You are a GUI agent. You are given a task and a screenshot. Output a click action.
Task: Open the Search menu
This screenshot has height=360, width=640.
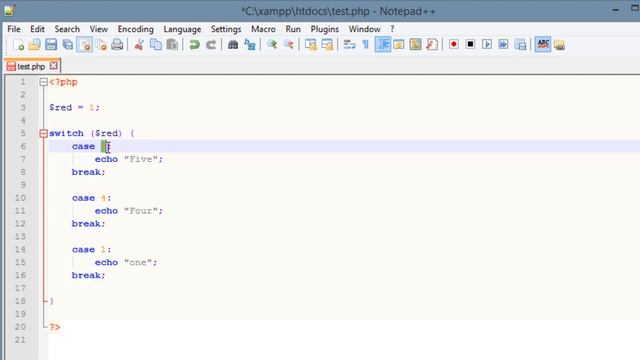tap(67, 29)
